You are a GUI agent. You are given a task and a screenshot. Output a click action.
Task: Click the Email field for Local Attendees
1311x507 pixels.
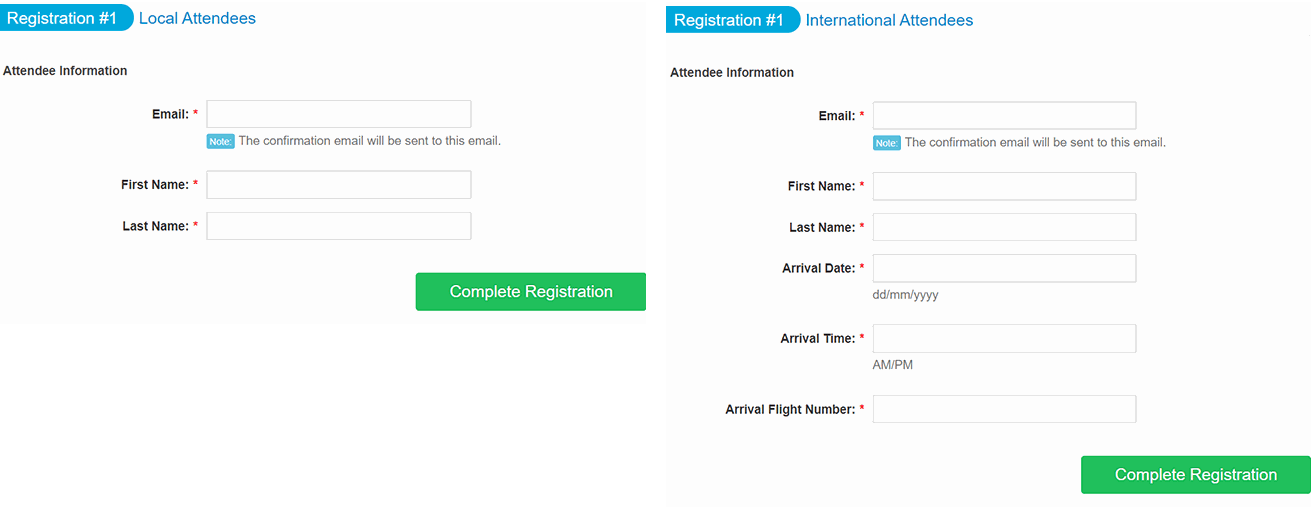pyautogui.click(x=338, y=114)
